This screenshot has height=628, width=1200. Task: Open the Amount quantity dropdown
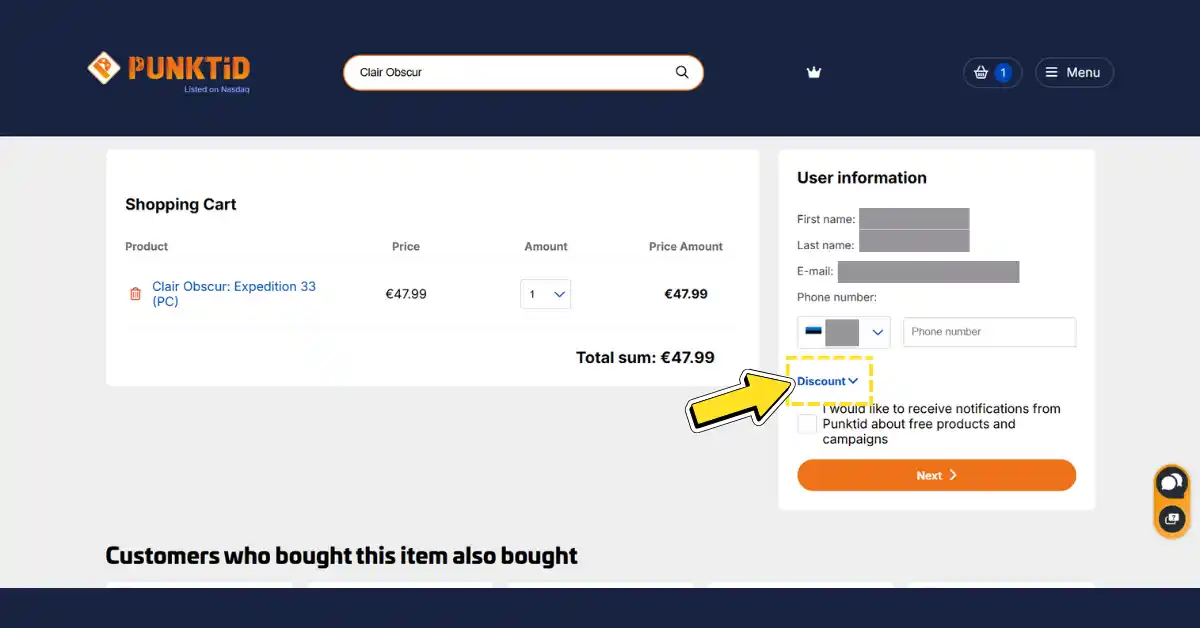(545, 294)
